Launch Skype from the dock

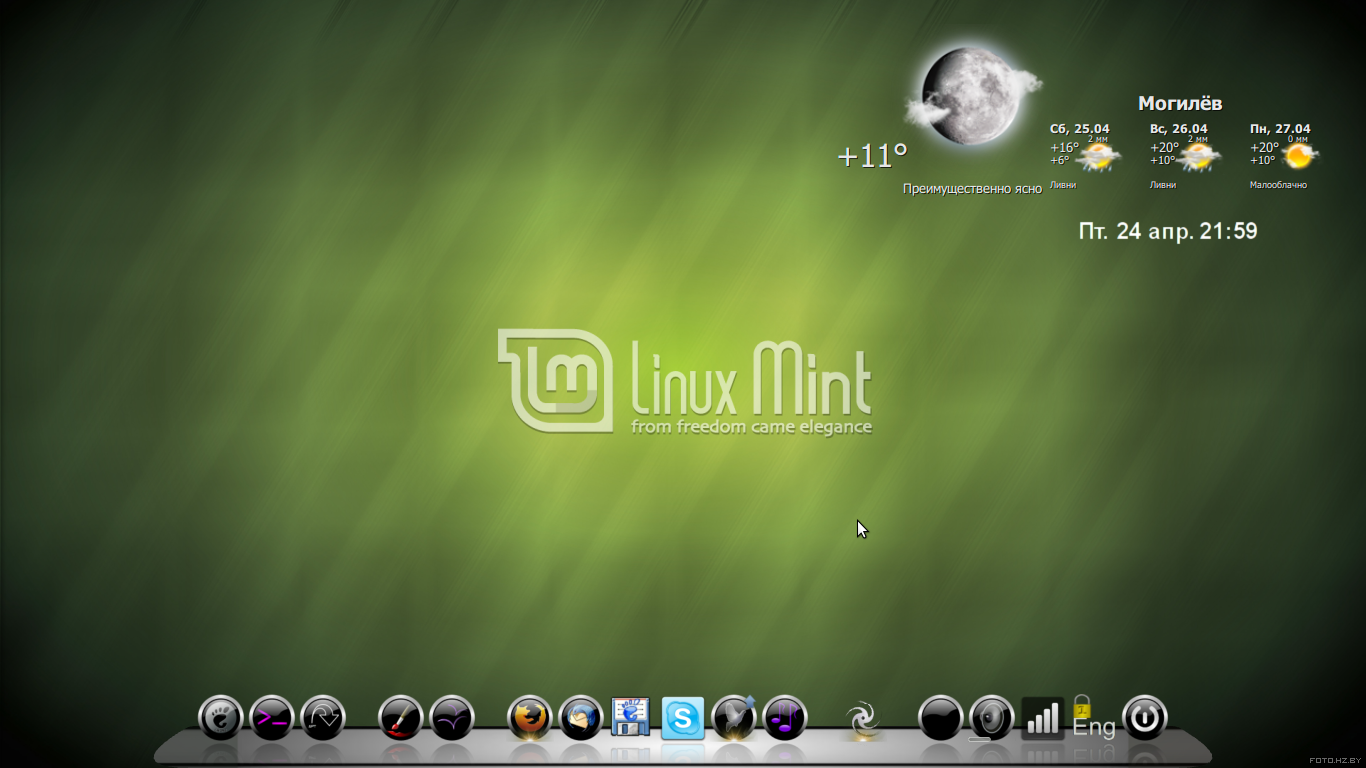[683, 718]
